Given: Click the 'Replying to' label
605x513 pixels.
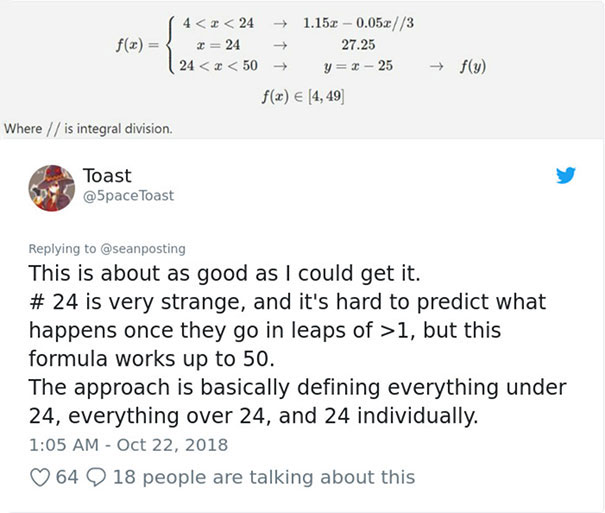Looking at the screenshot, I should (x=62, y=249).
